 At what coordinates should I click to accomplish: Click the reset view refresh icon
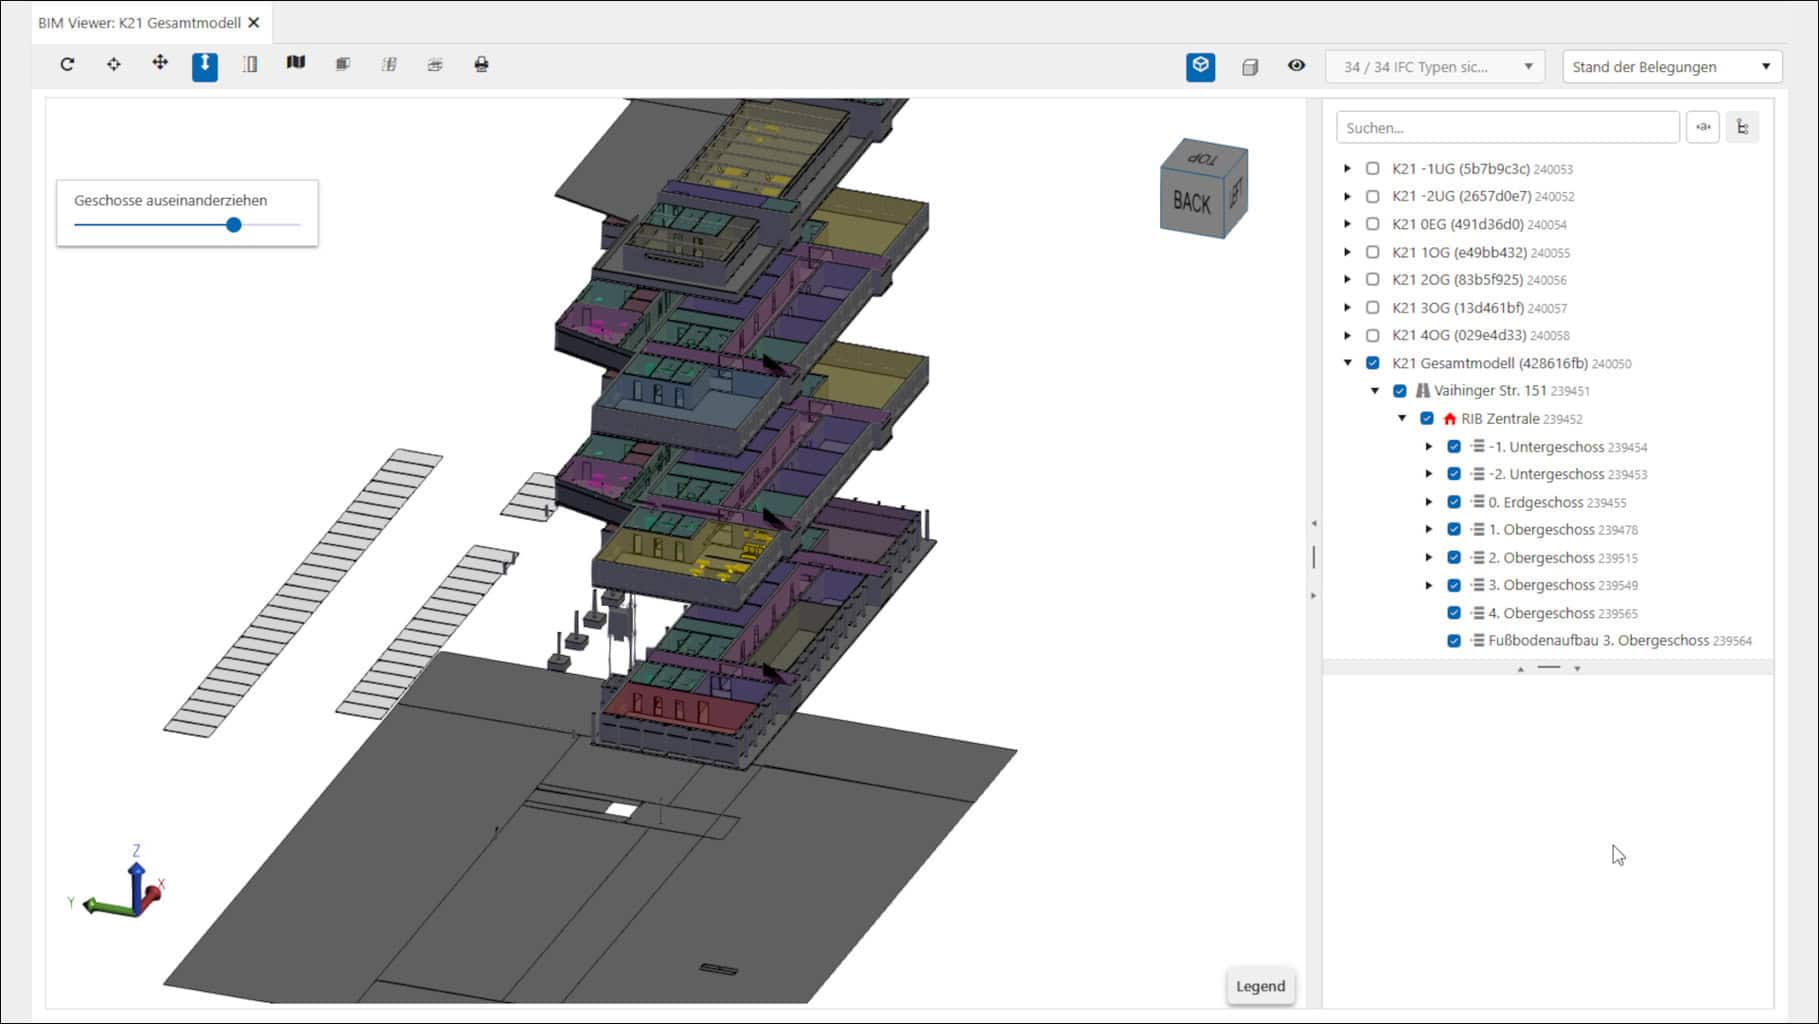pyautogui.click(x=67, y=65)
